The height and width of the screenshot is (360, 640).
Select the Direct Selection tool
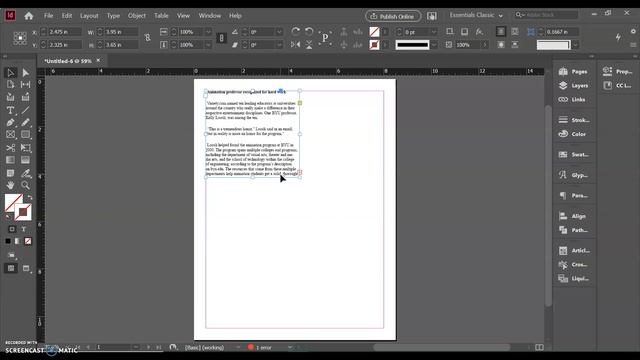[x=25, y=73]
